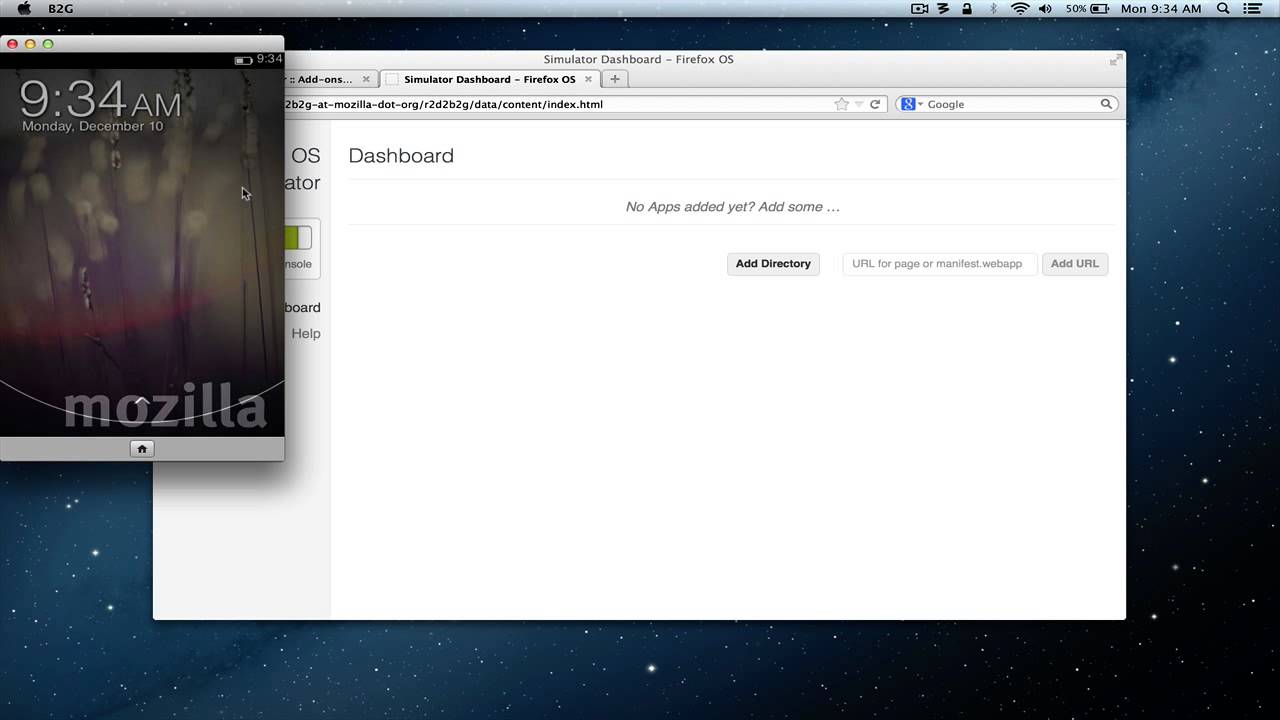Screen dimensions: 1280x720
Task: Reload the page in Firefox
Action: click(x=875, y=104)
